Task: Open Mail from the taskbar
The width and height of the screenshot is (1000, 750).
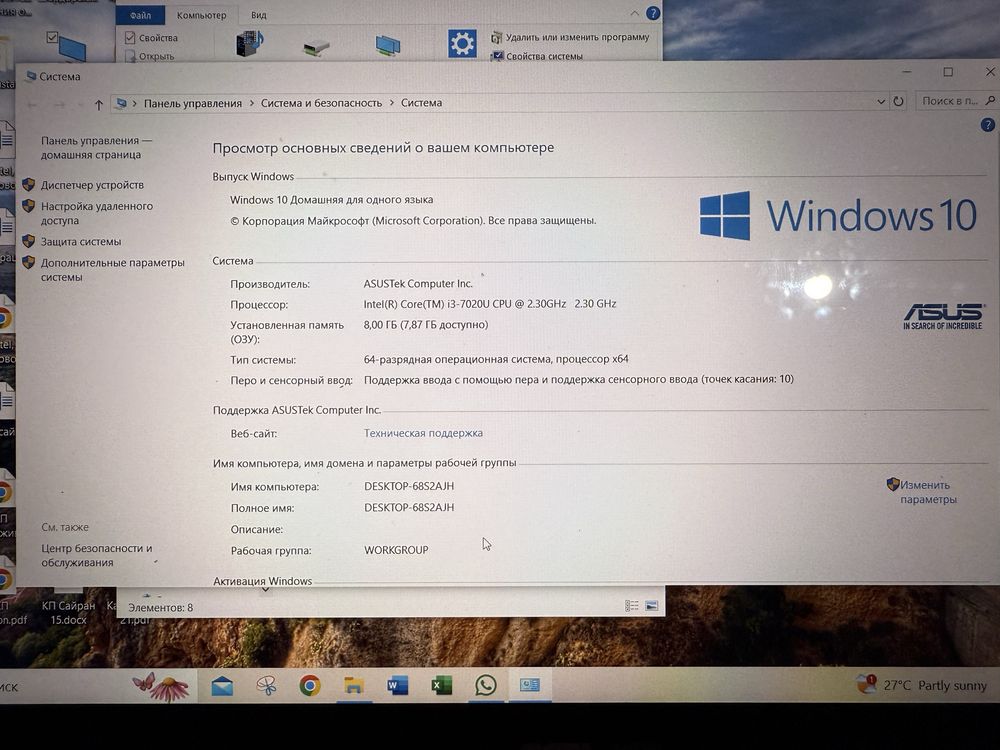Action: (x=222, y=686)
